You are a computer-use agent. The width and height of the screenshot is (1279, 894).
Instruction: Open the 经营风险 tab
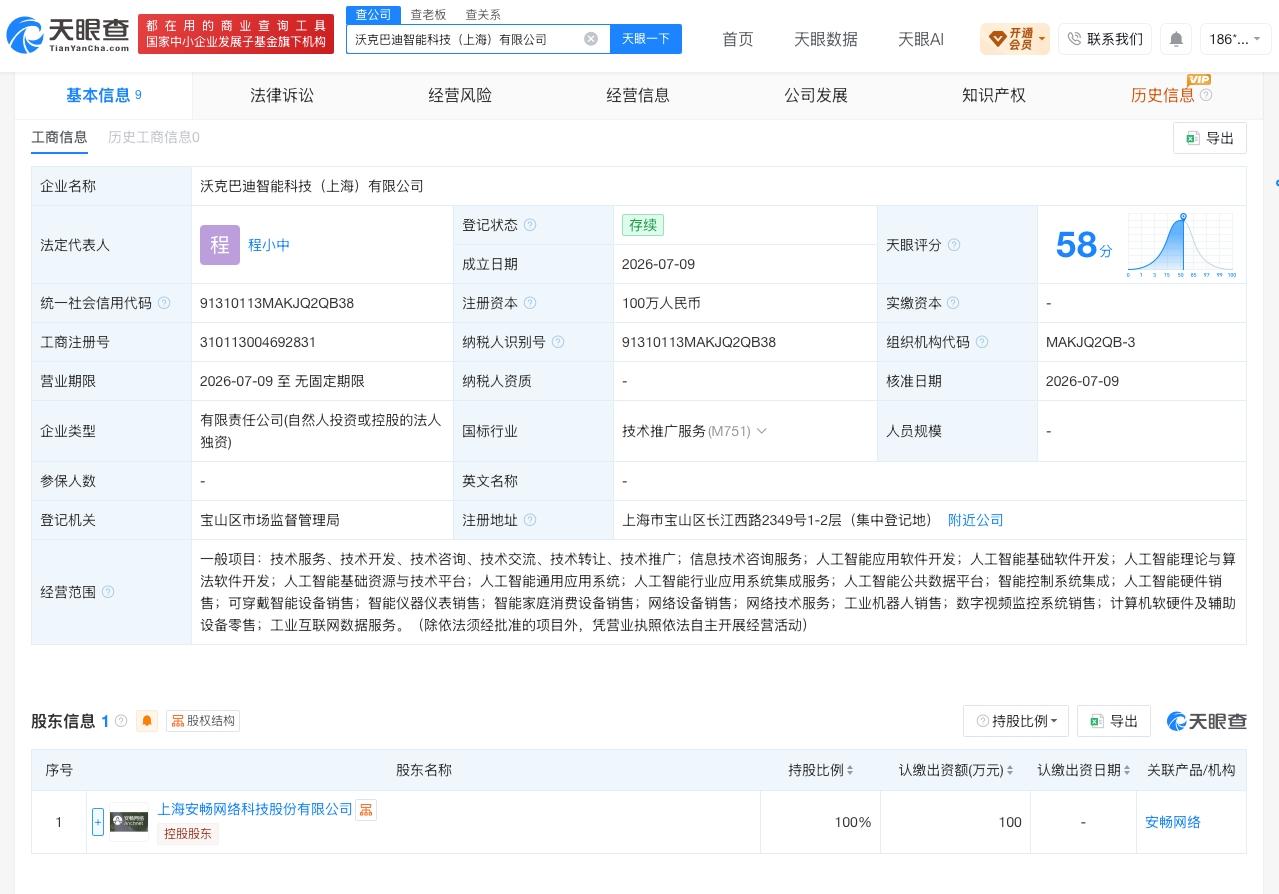pyautogui.click(x=460, y=95)
